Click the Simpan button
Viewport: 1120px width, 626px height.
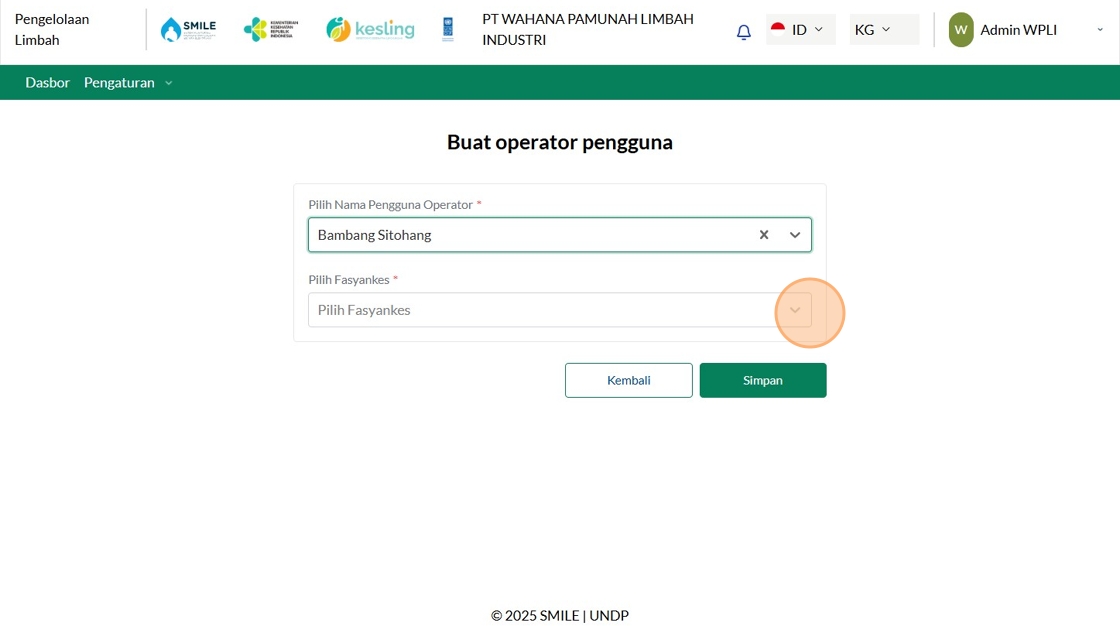[x=763, y=380]
